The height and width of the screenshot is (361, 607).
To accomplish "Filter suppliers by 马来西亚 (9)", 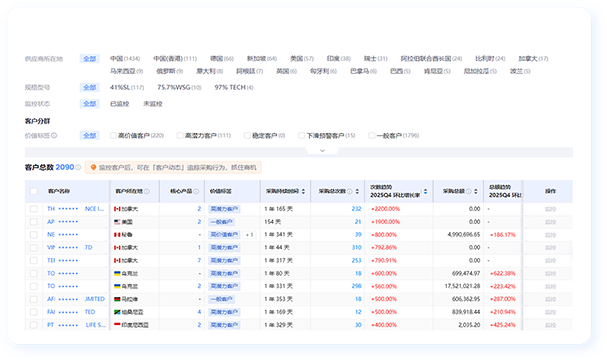I will [x=126, y=71].
